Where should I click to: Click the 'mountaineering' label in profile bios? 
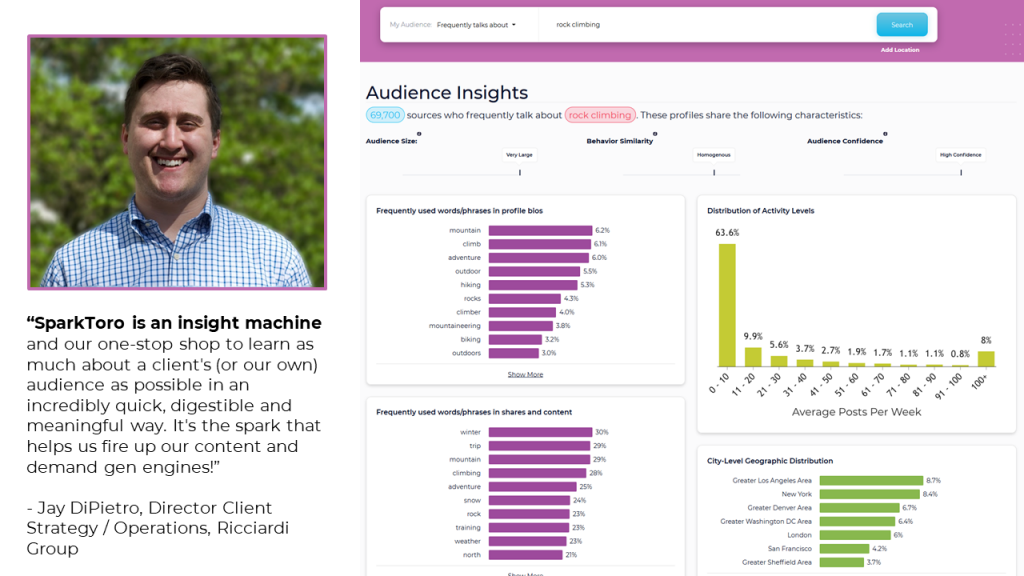click(455, 326)
